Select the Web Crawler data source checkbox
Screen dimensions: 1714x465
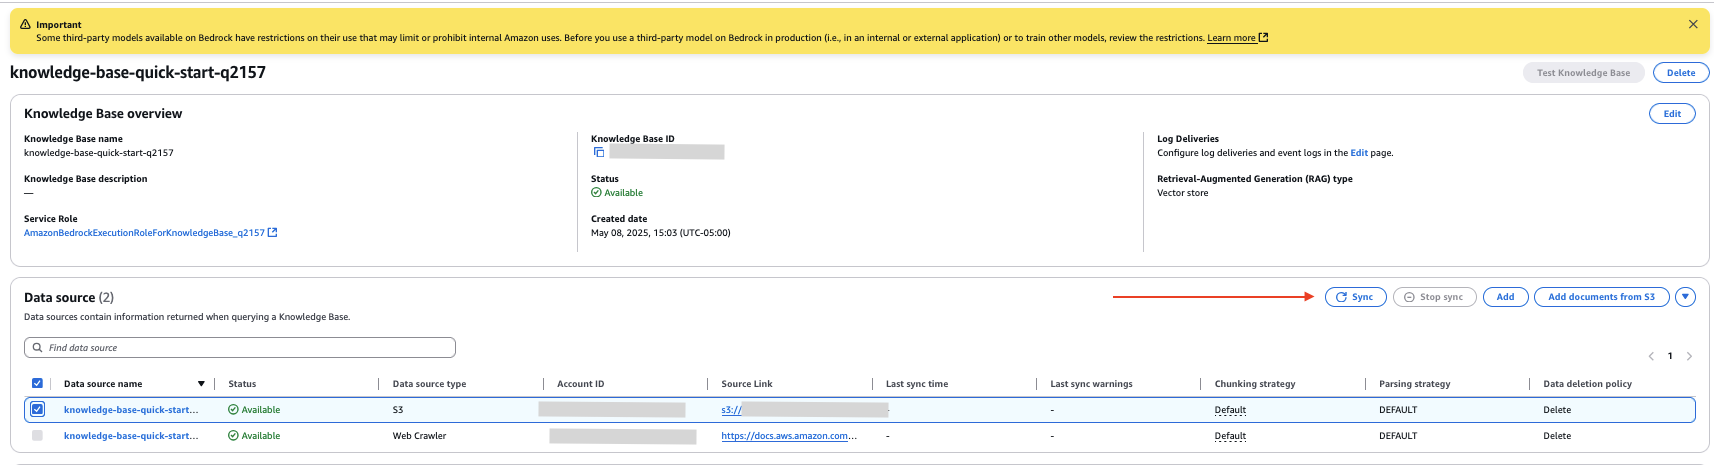click(37, 435)
